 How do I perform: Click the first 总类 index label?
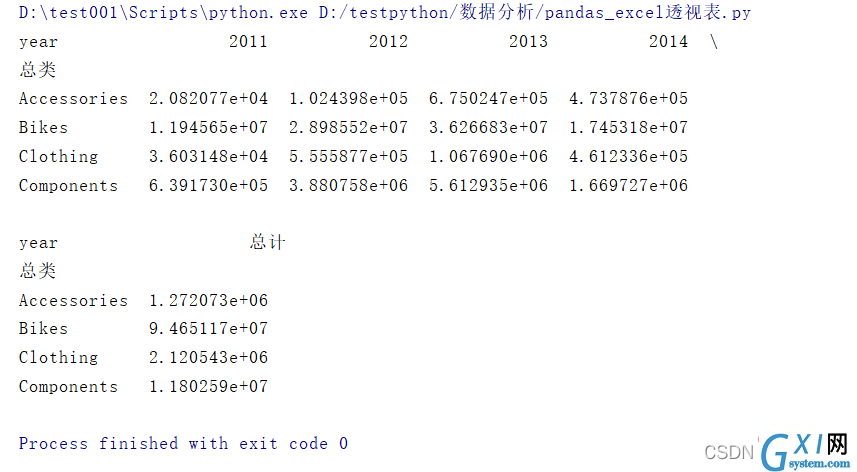click(x=38, y=69)
